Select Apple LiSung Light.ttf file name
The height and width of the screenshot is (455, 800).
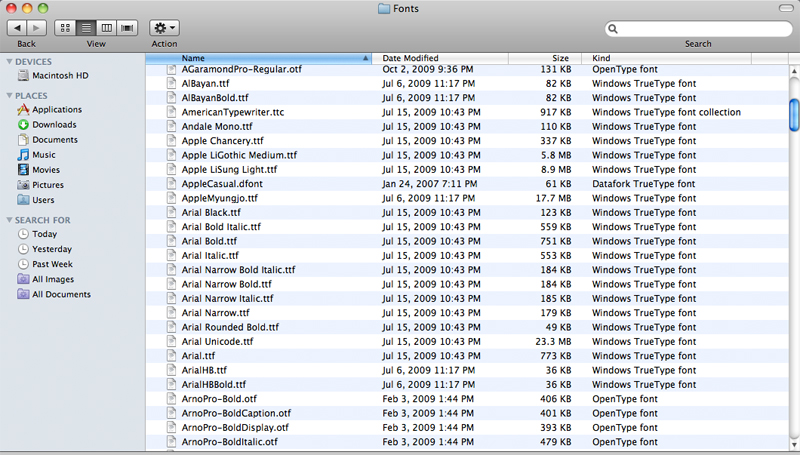pos(231,169)
